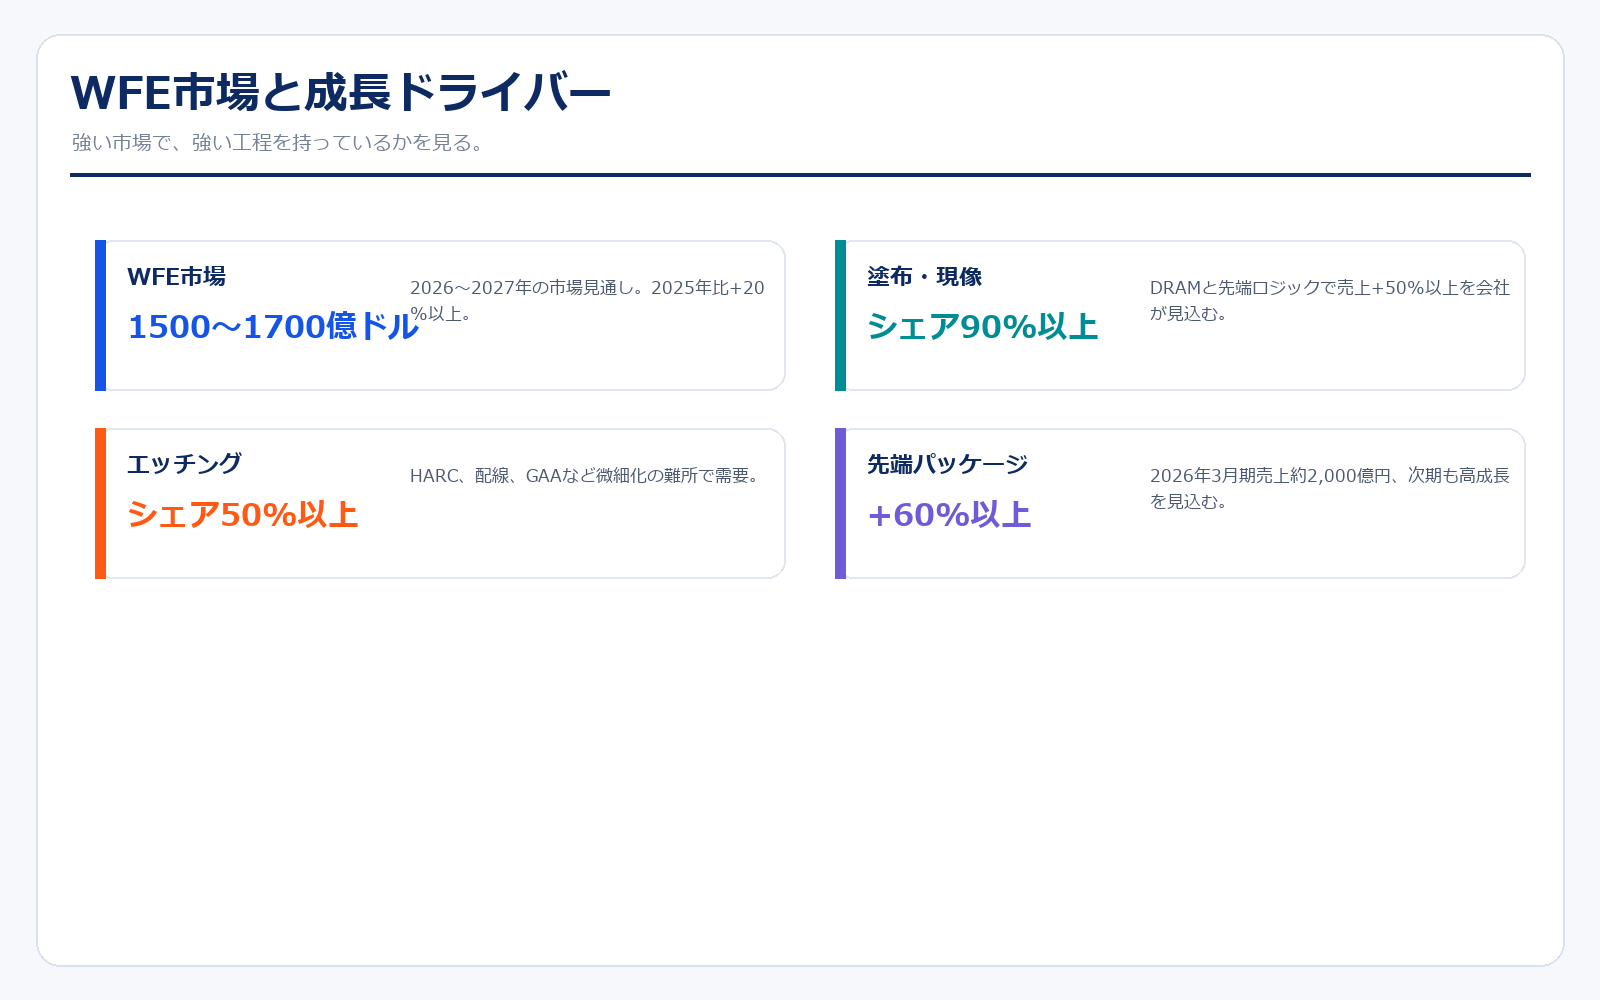Image resolution: width=1600 pixels, height=1000 pixels.
Task: Click the description starting DRAMと先端ロジック
Action: click(x=1330, y=300)
